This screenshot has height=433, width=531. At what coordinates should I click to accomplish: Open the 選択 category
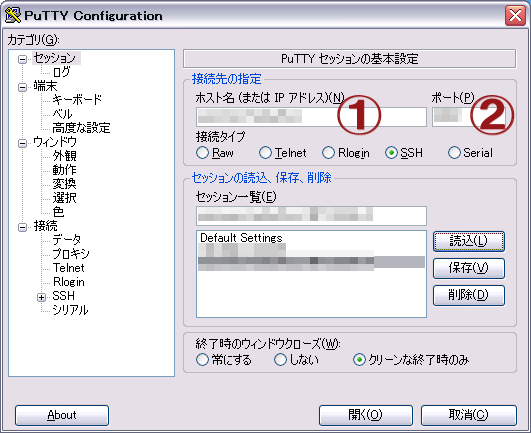click(64, 197)
